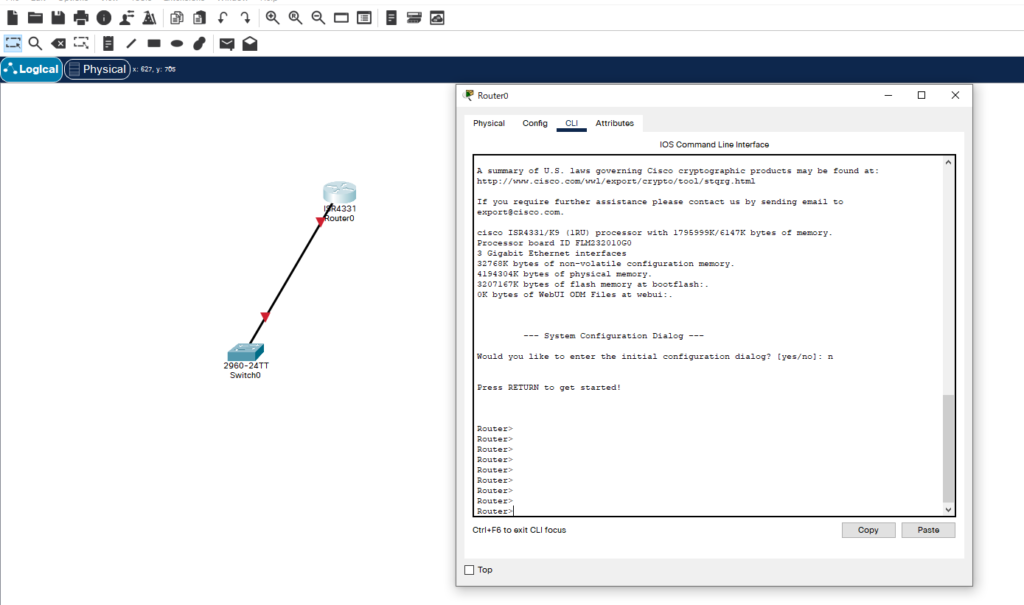Close the Router0 window
Image resolution: width=1024 pixels, height=605 pixels.
[955, 95]
